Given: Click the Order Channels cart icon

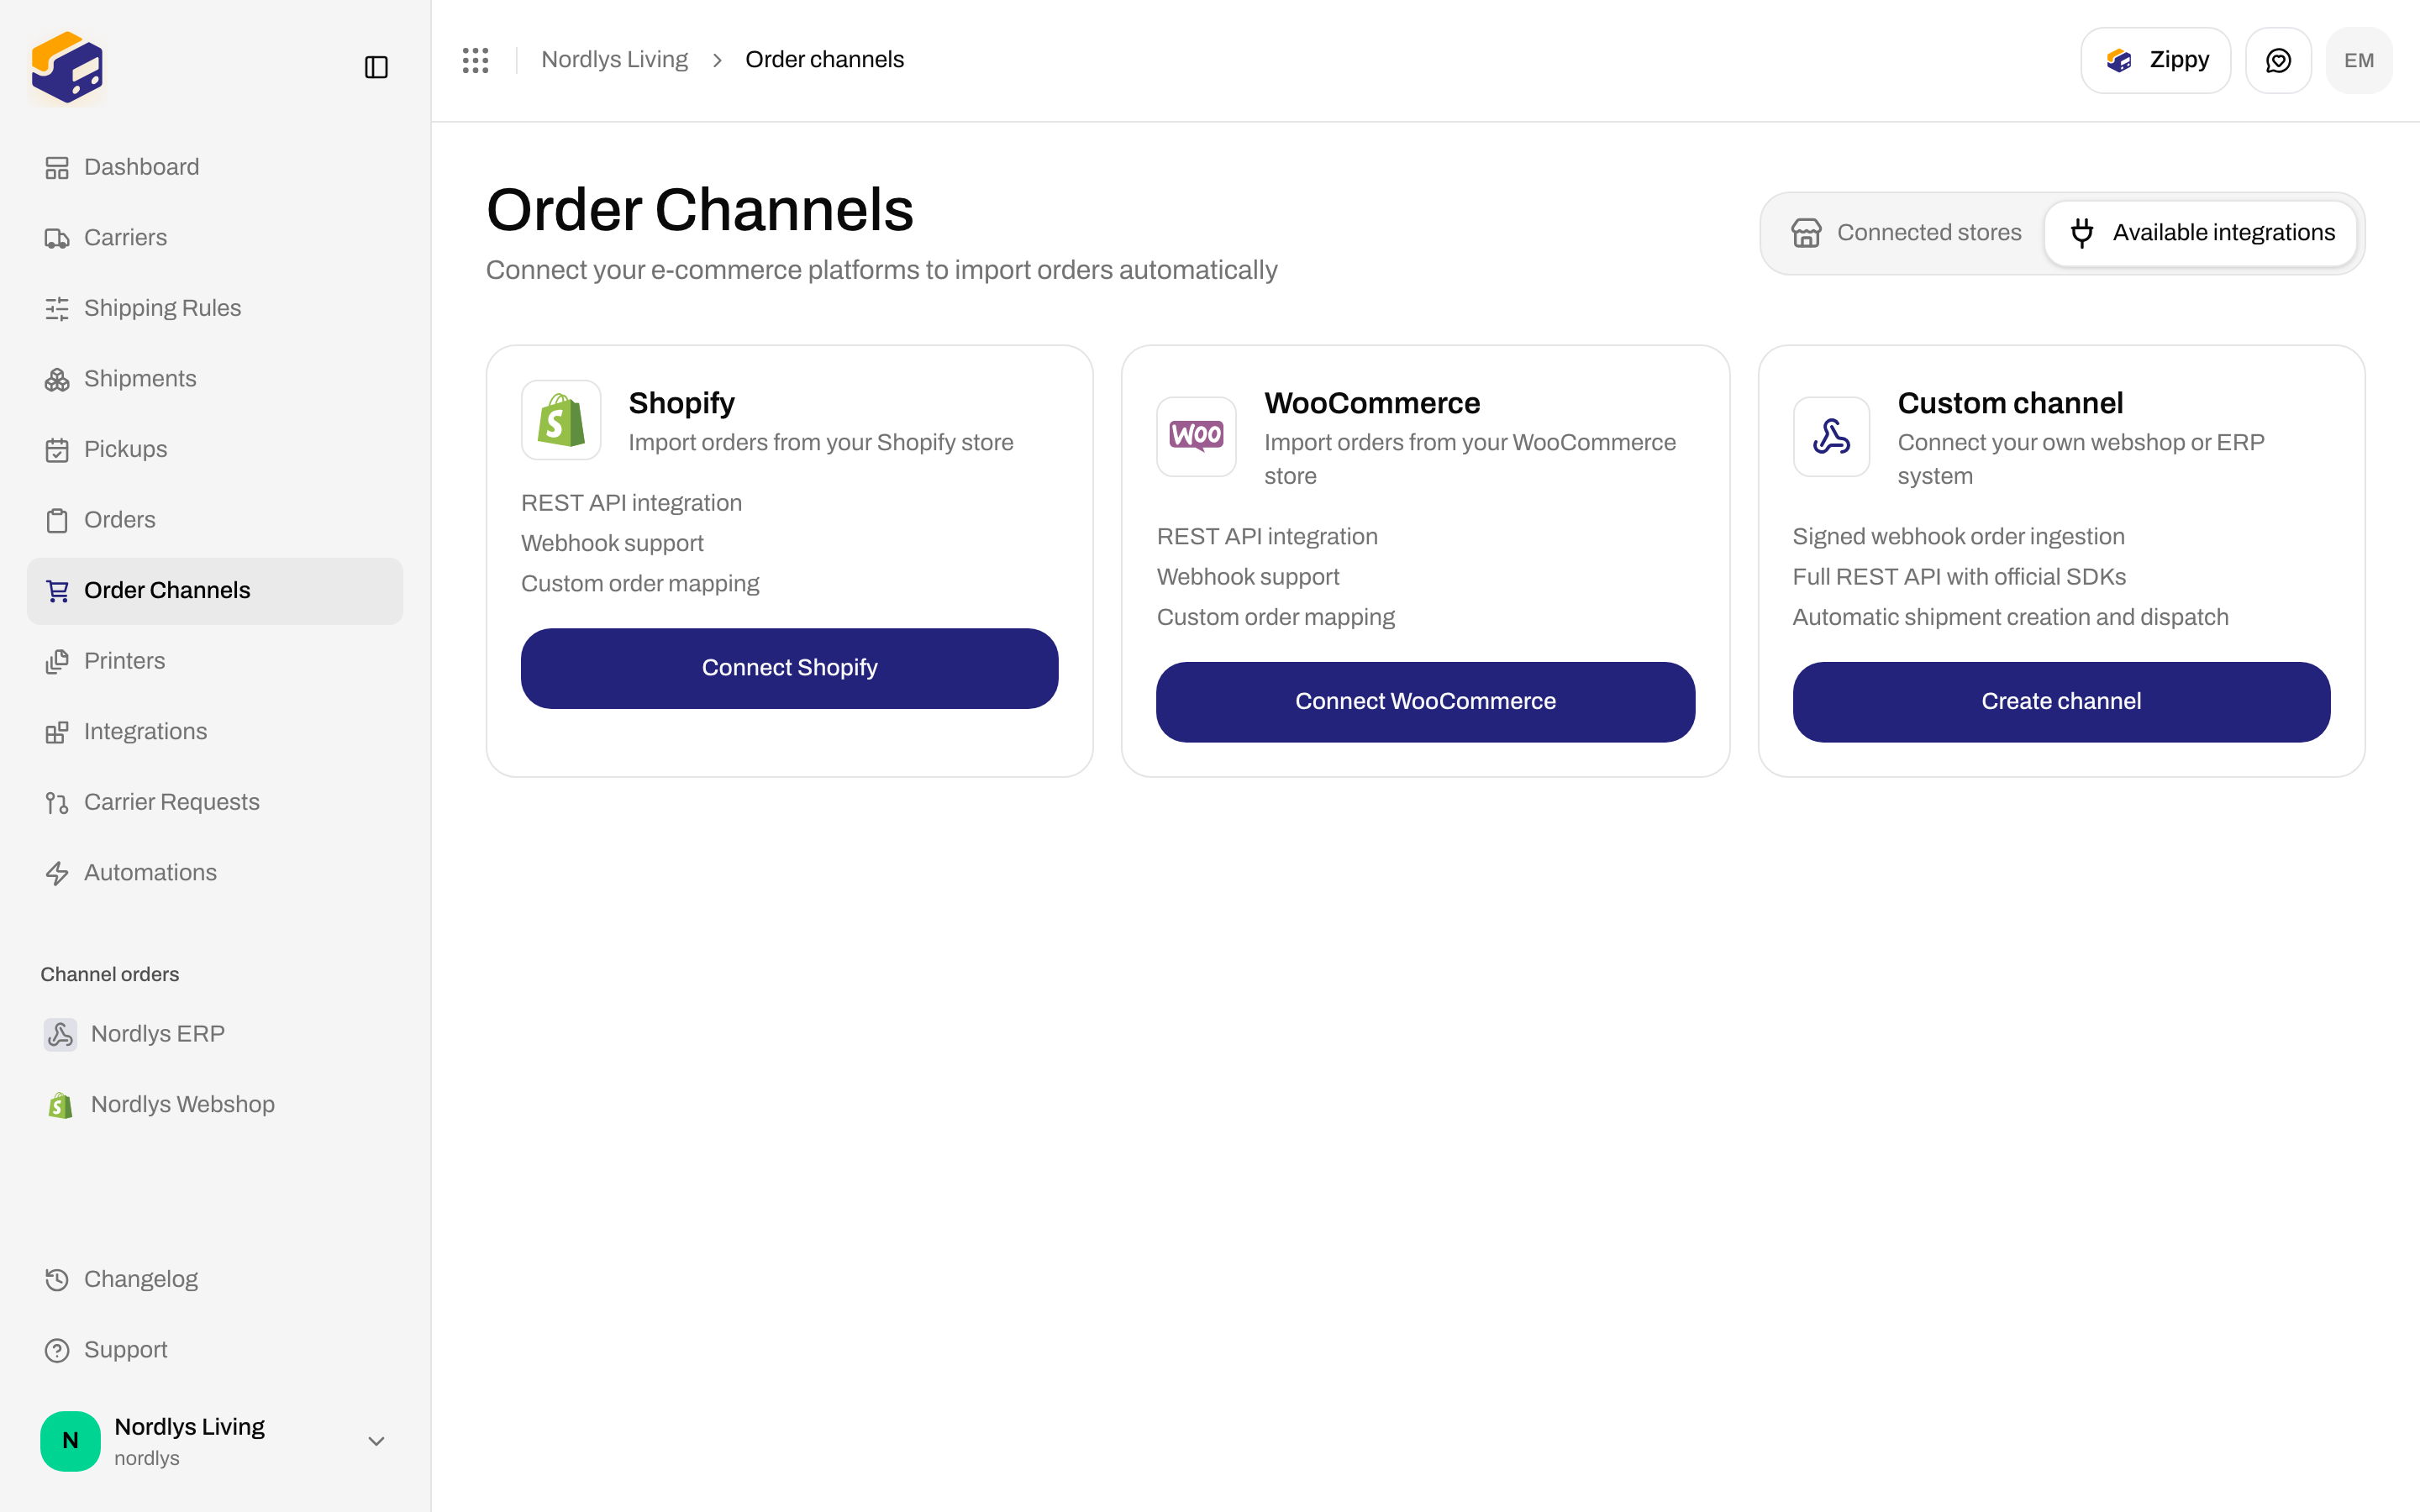Looking at the screenshot, I should (x=57, y=591).
